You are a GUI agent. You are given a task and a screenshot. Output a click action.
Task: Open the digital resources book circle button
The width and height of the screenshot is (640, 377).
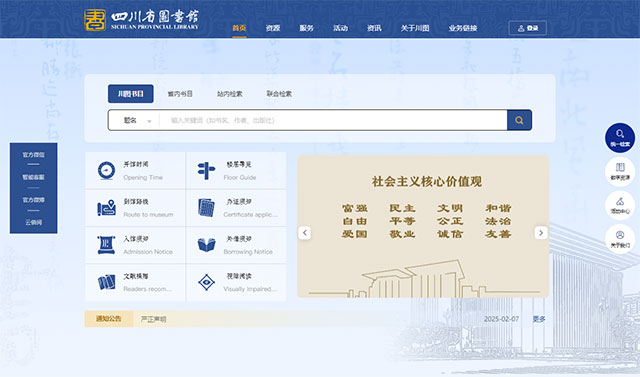(620, 171)
